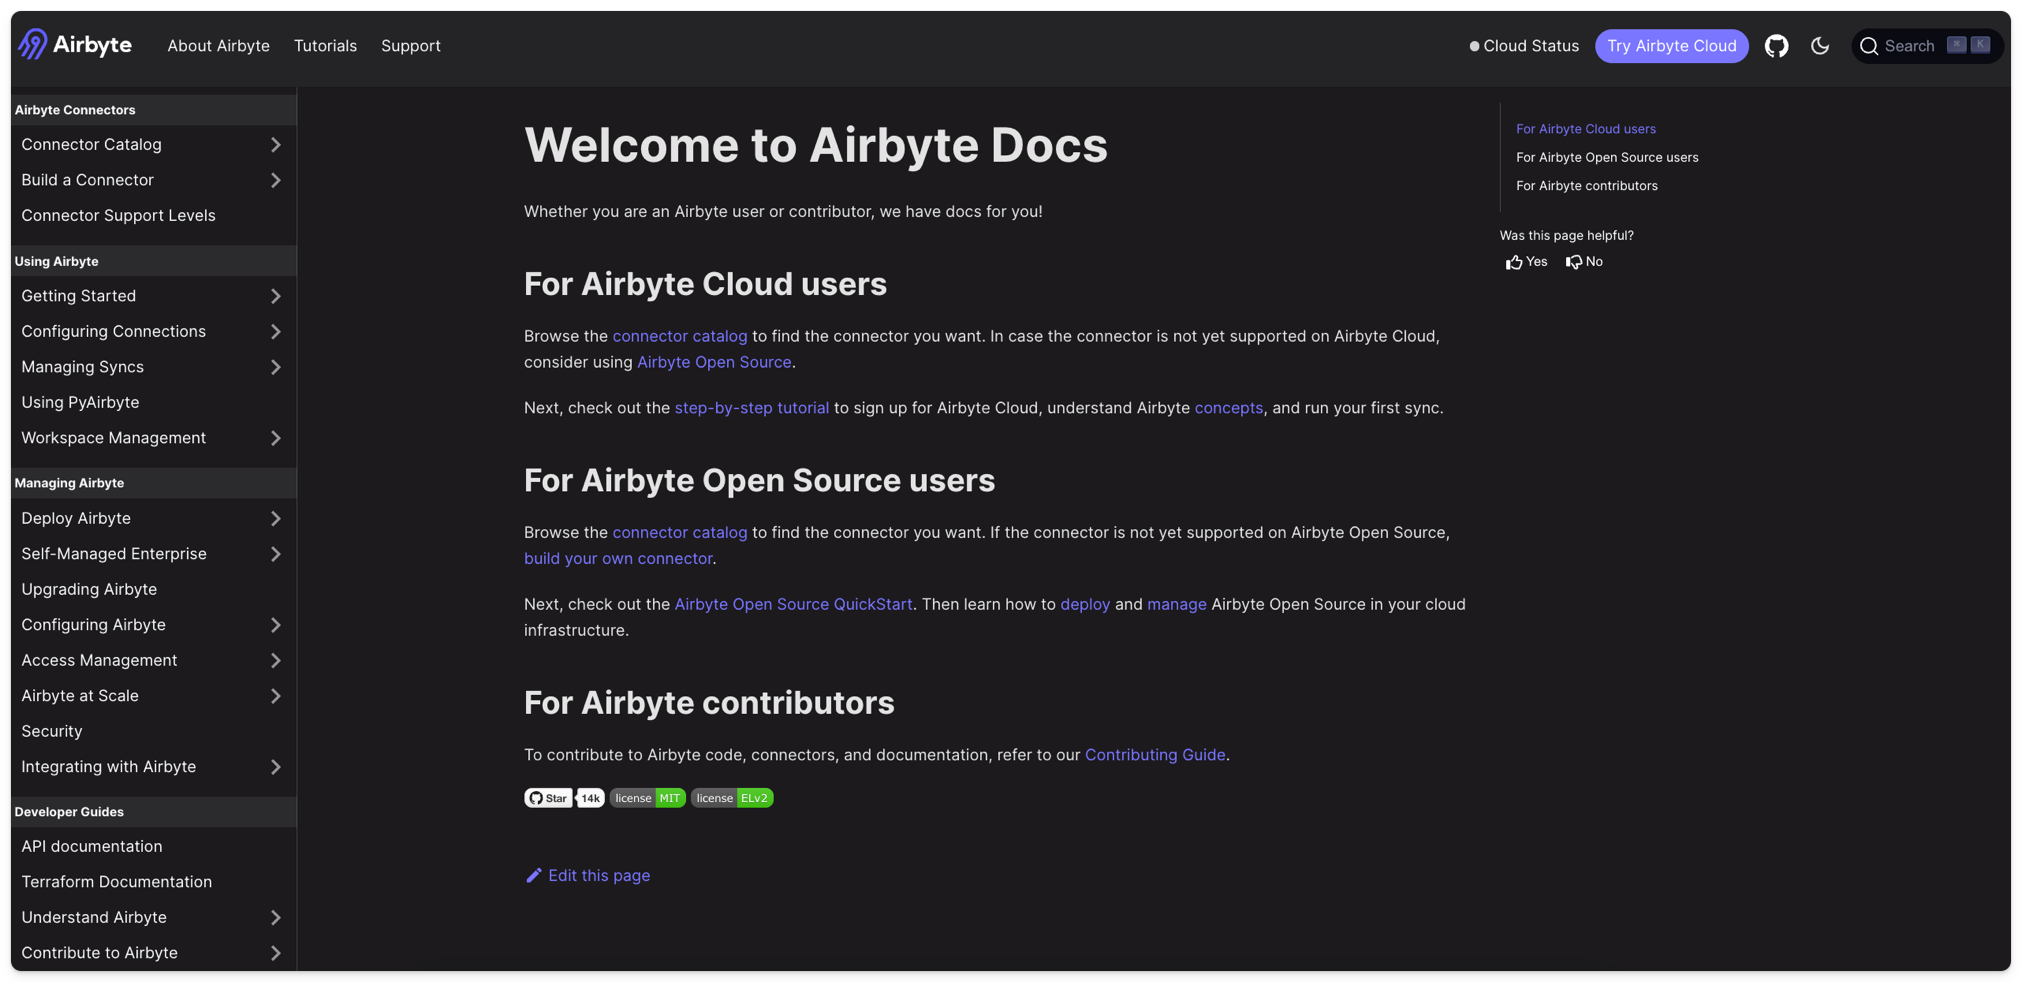
Task: Click the Search magnifier icon
Action: pyautogui.click(x=1868, y=47)
